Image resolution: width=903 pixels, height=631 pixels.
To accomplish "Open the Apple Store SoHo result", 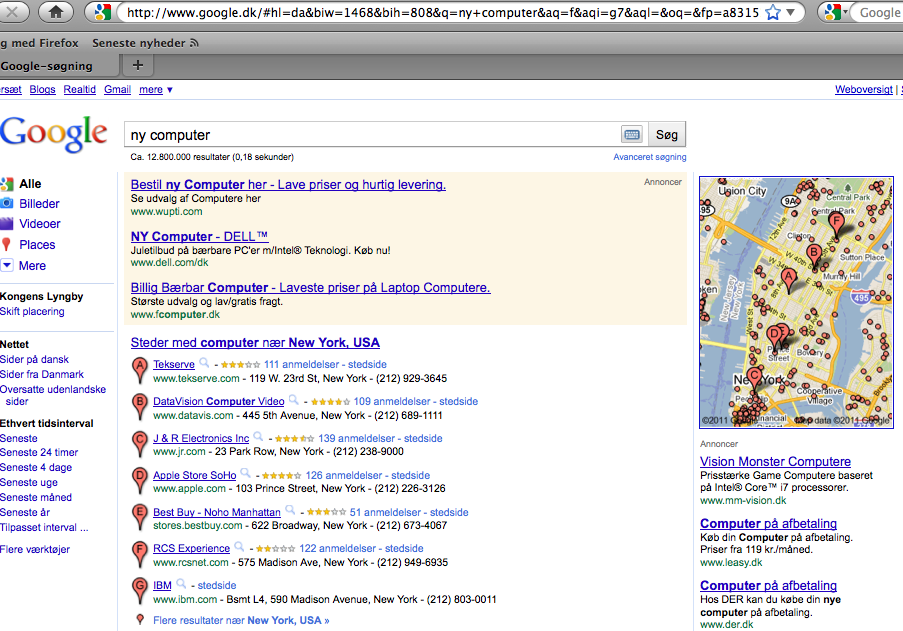I will click(x=195, y=476).
